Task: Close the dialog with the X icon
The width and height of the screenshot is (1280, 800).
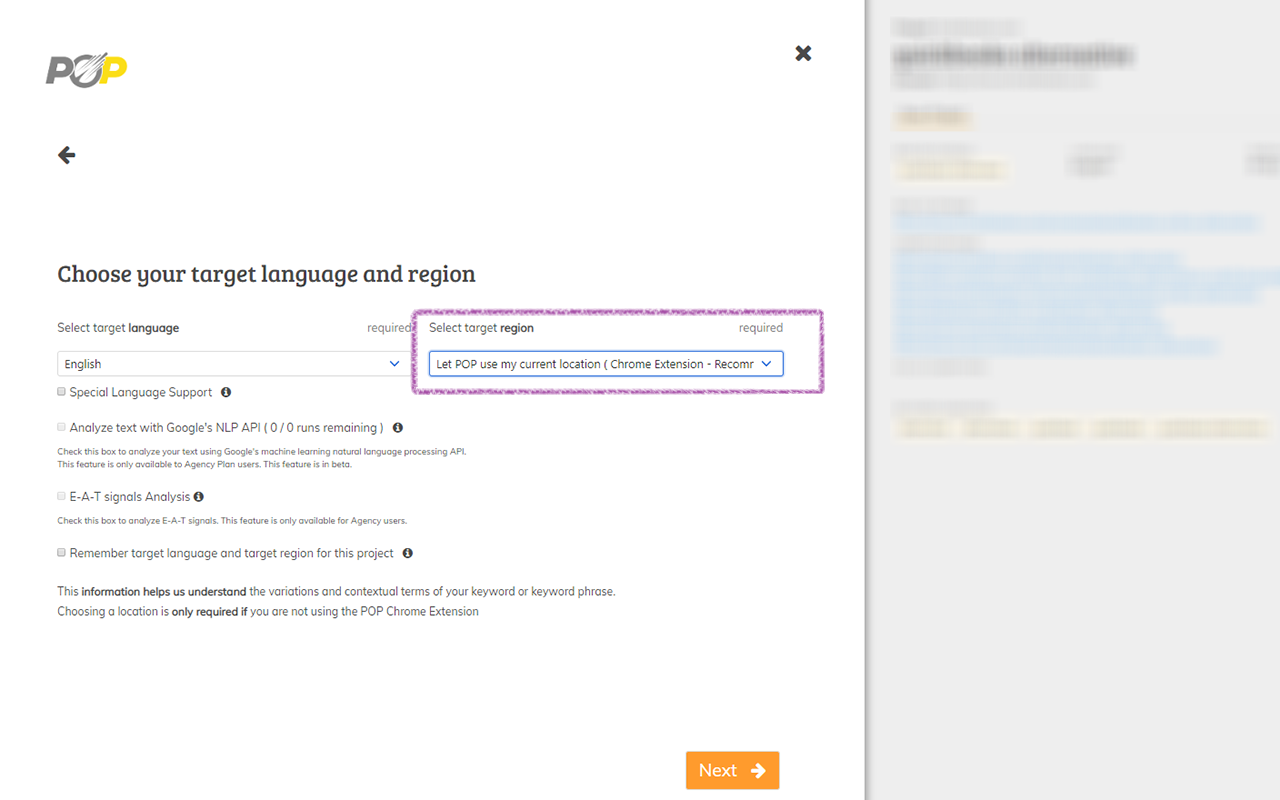Action: click(803, 53)
